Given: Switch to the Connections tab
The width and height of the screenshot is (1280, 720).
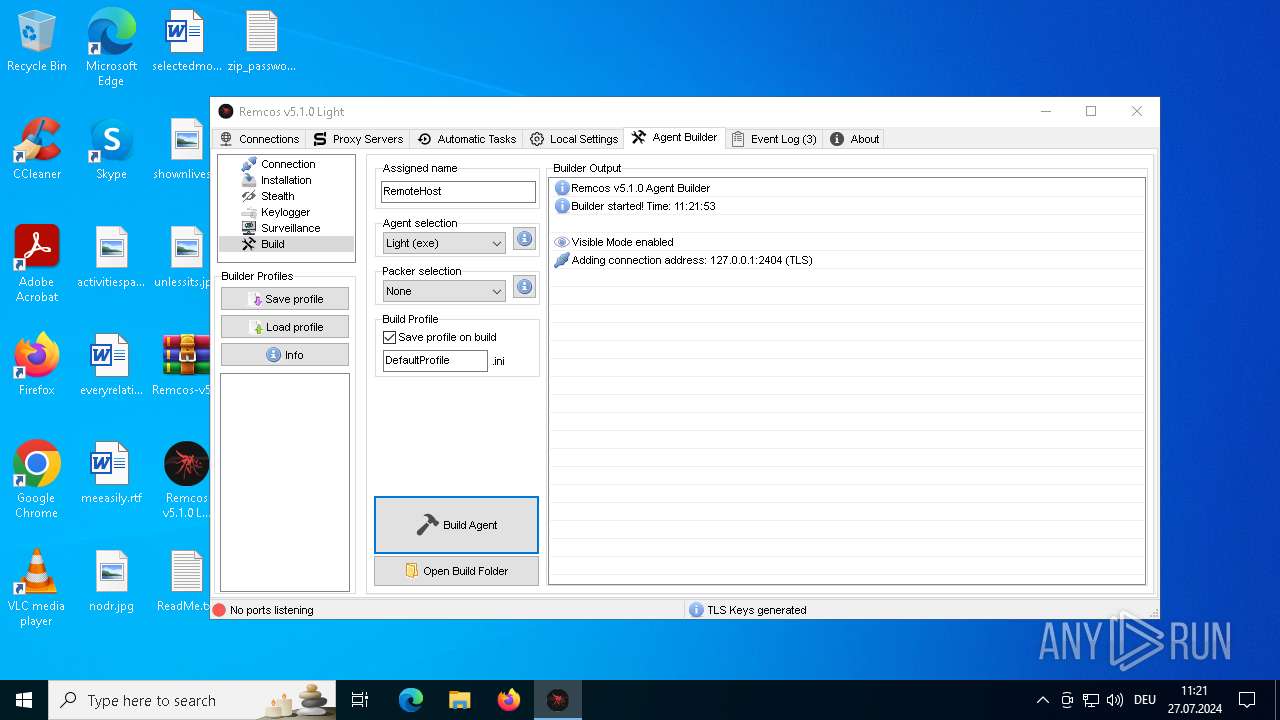Looking at the screenshot, I should [x=259, y=139].
